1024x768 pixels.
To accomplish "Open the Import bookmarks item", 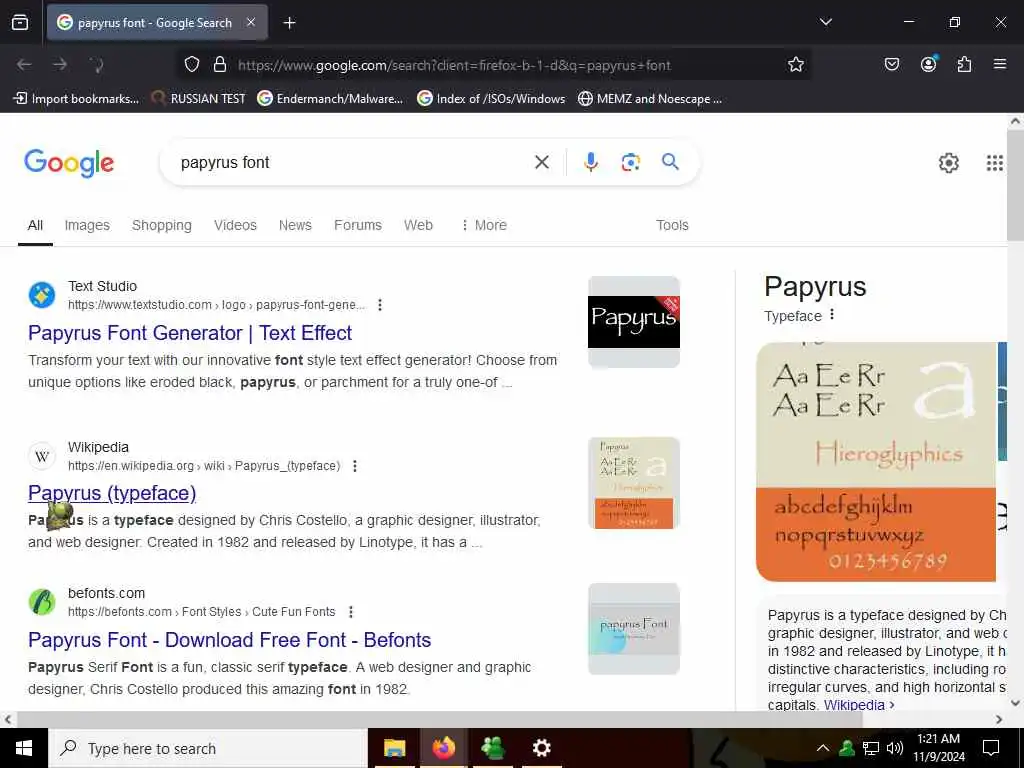I will [76, 99].
